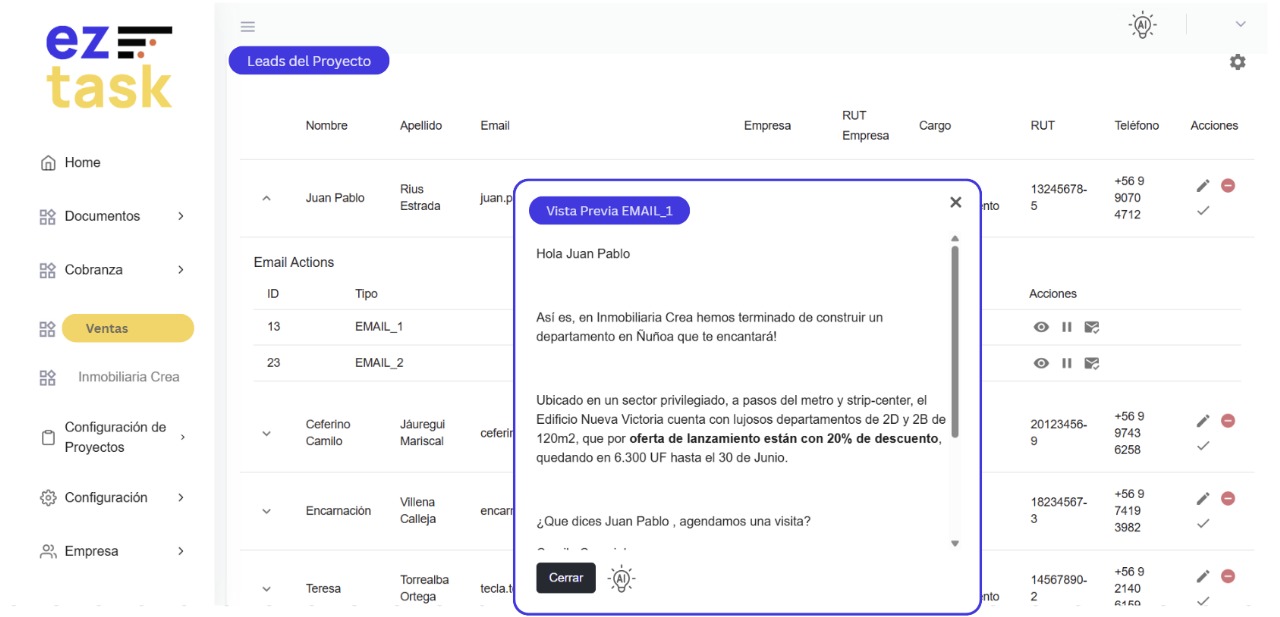Collapse the Juan Pablo row
Screen dimensions: 1280x617
tap(266, 198)
